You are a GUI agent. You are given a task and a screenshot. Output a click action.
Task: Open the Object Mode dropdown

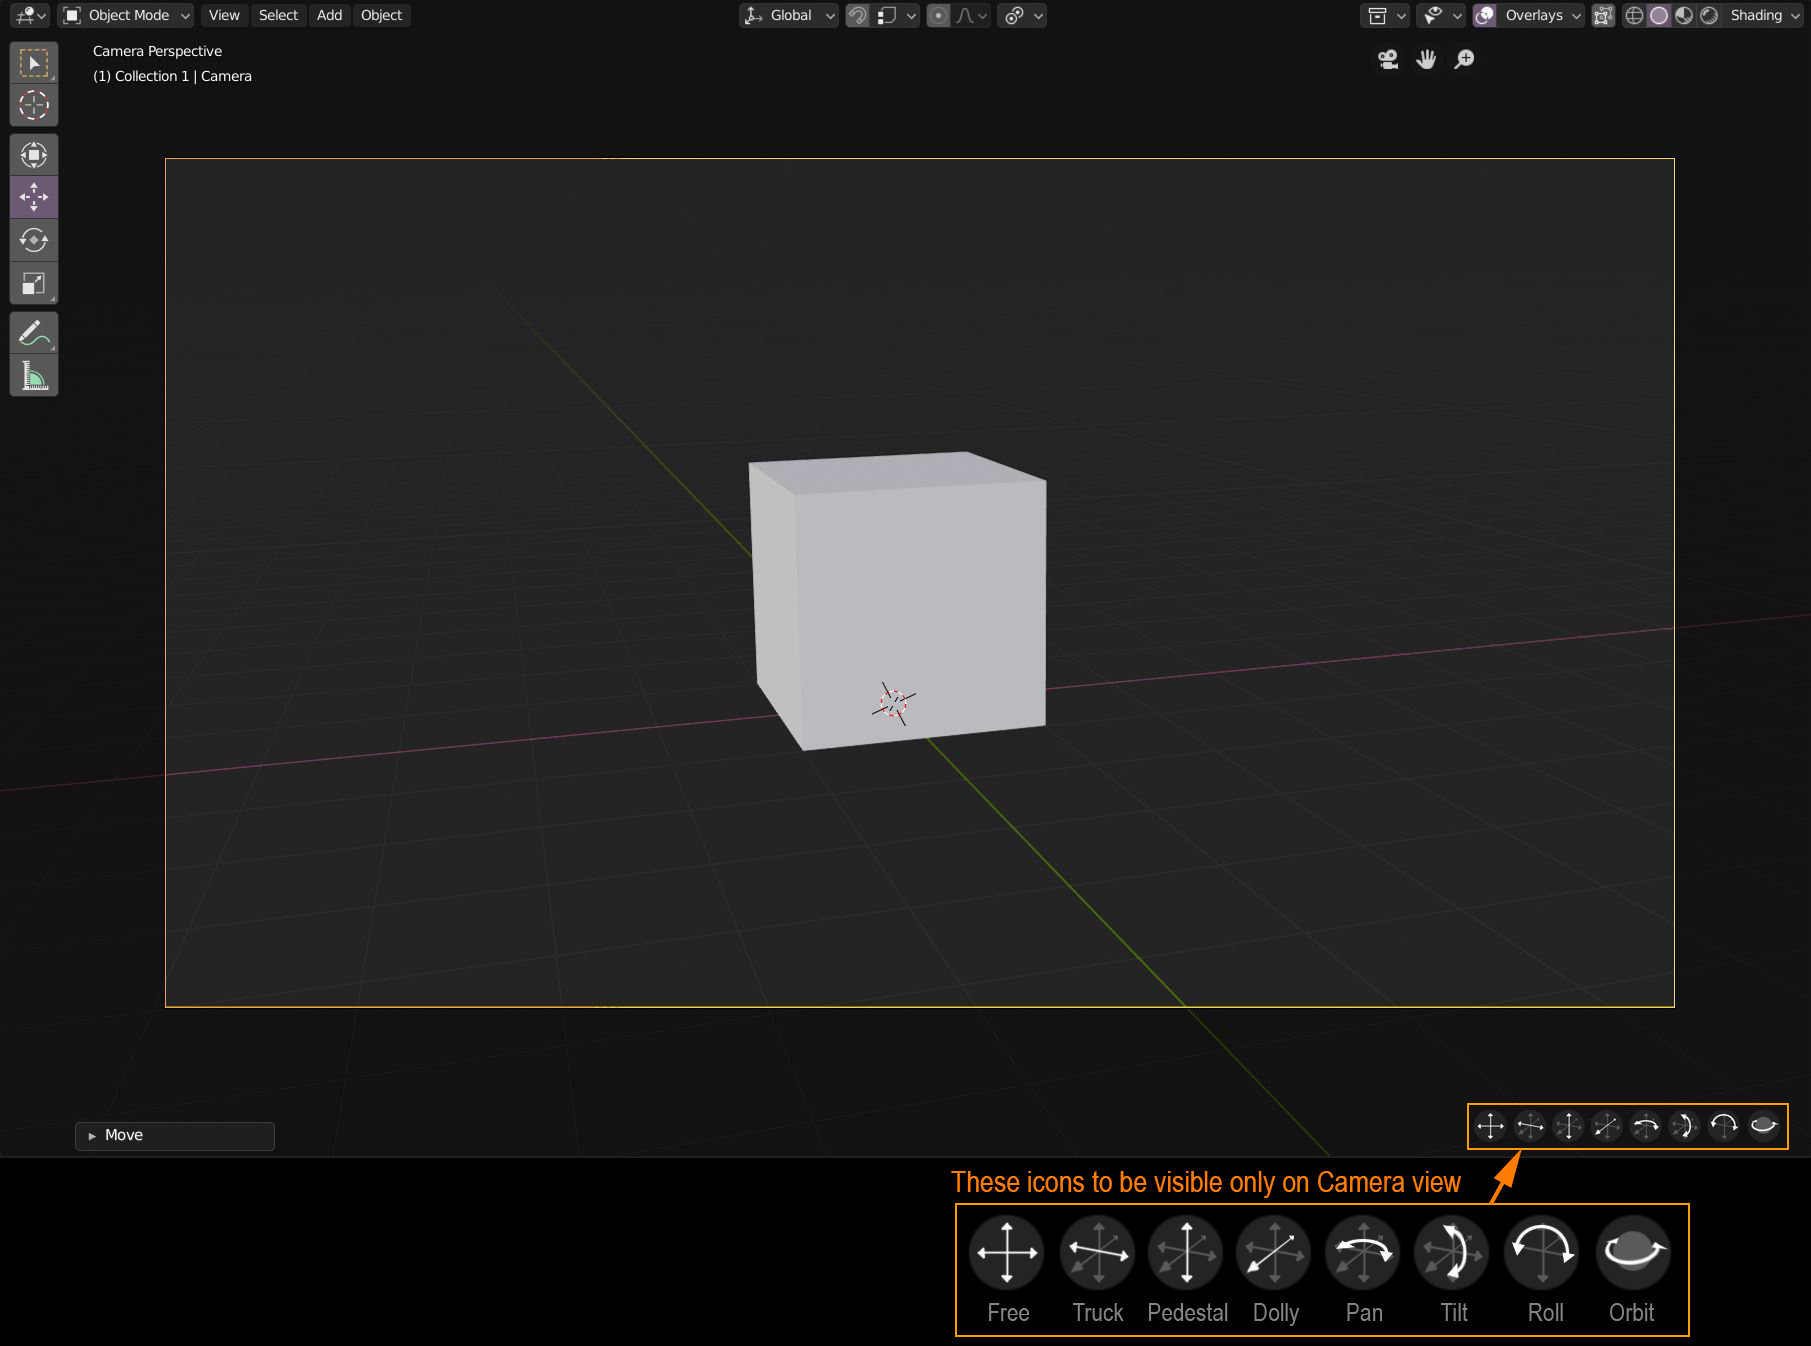point(126,15)
